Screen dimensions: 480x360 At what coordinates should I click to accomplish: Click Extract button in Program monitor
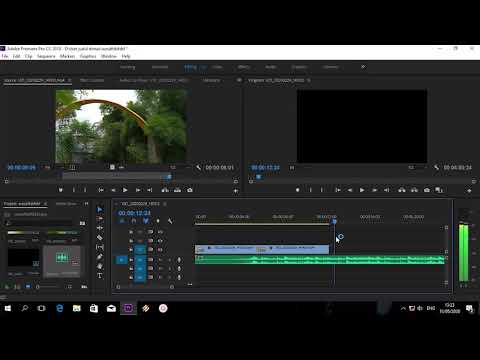(x=414, y=190)
